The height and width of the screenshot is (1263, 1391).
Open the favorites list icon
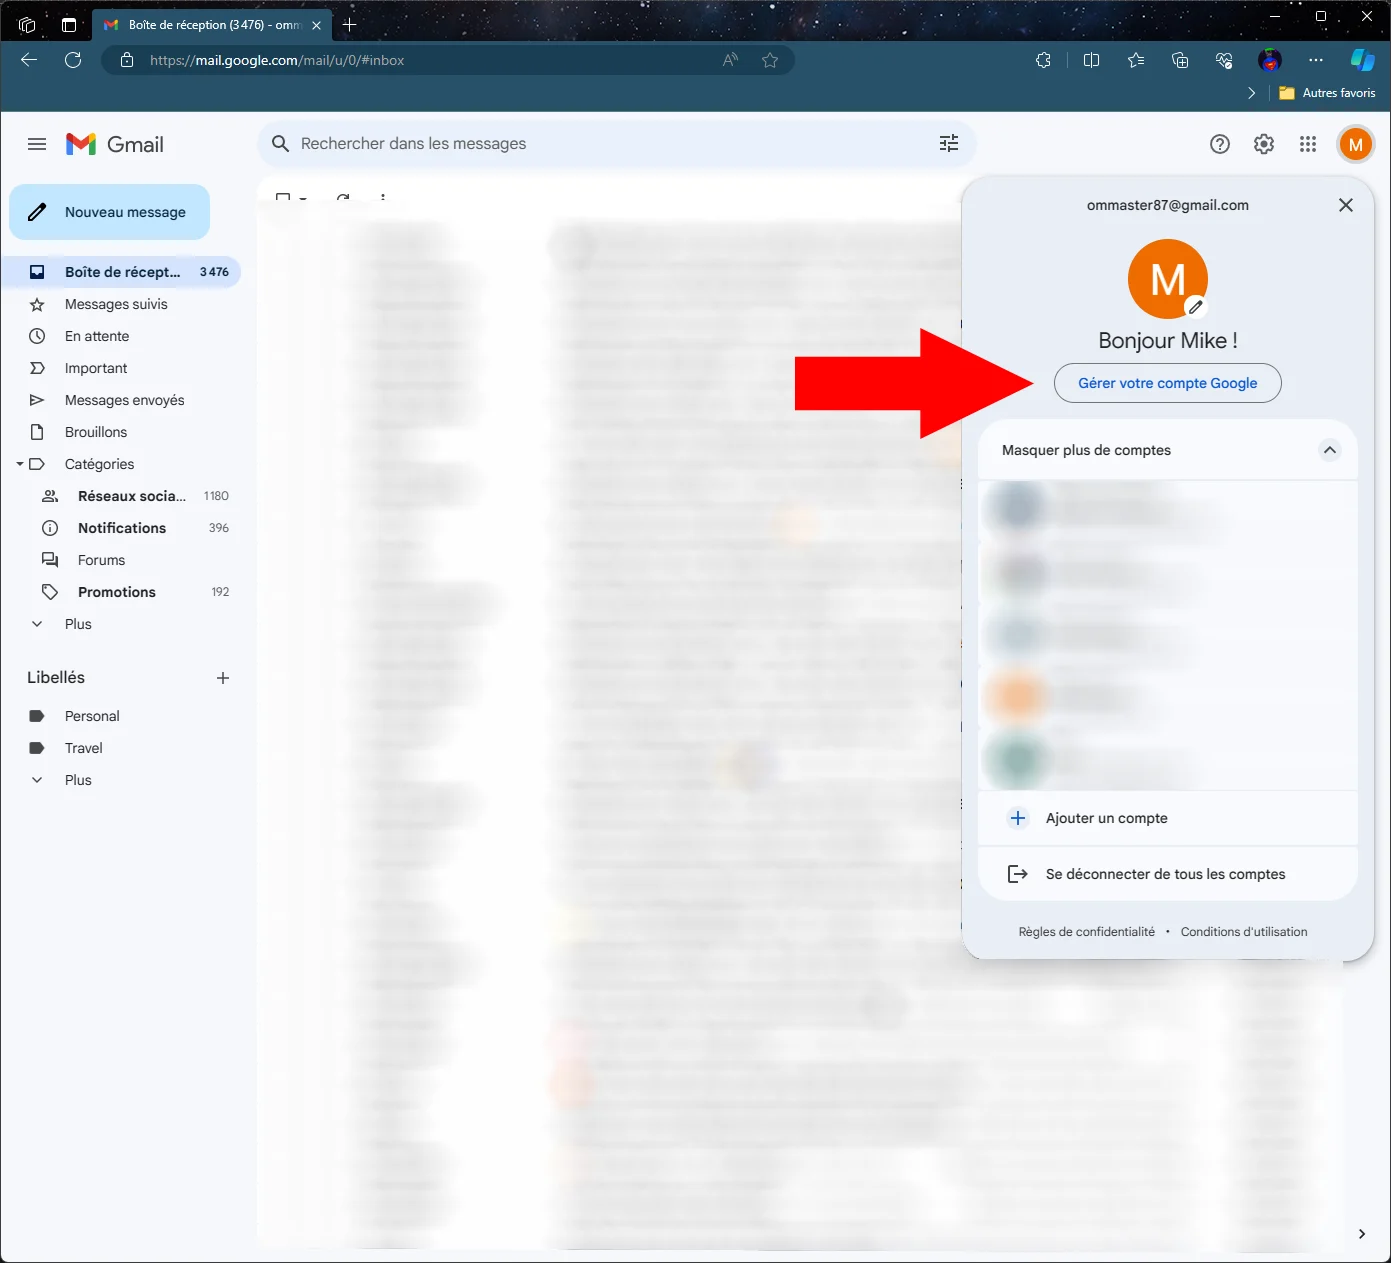[x=1136, y=60]
